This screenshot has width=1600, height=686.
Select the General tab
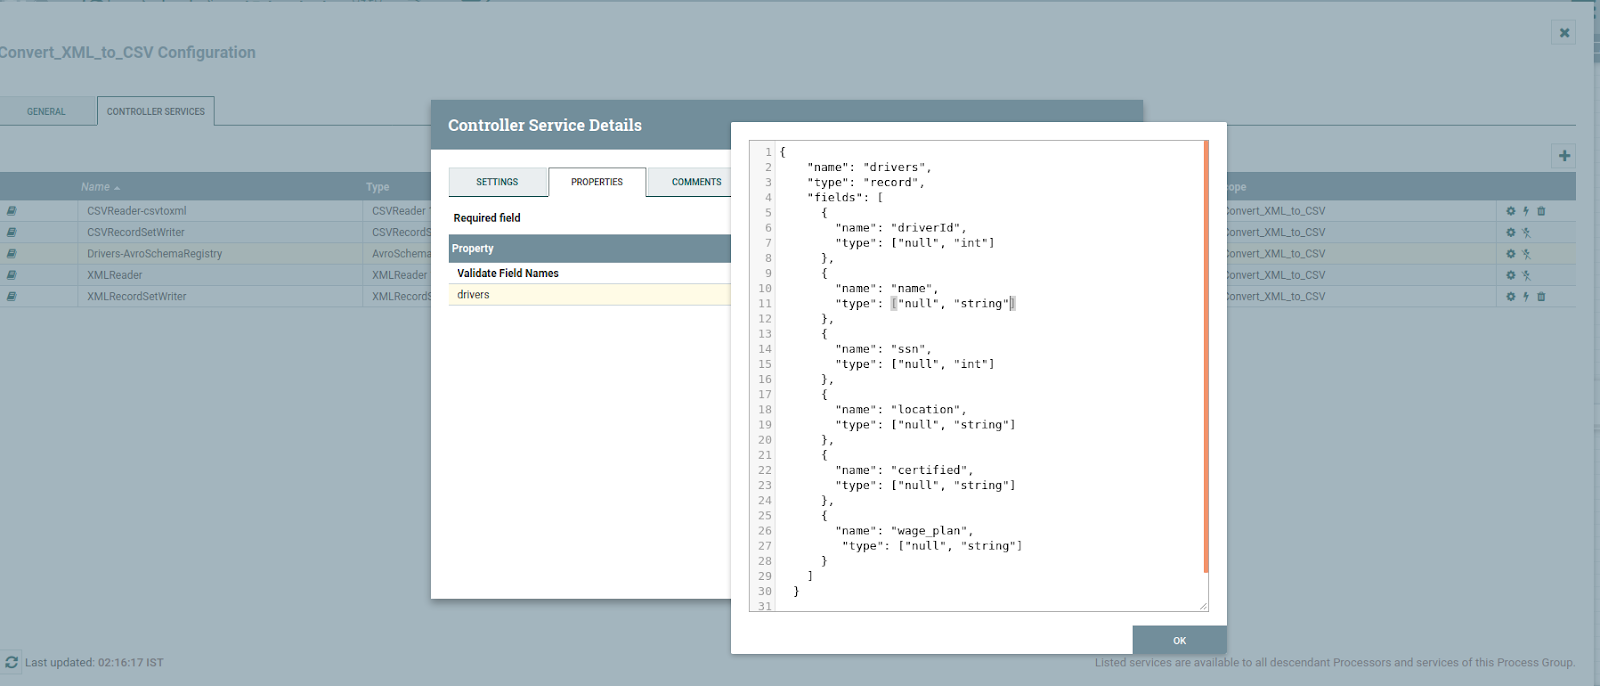click(x=46, y=111)
